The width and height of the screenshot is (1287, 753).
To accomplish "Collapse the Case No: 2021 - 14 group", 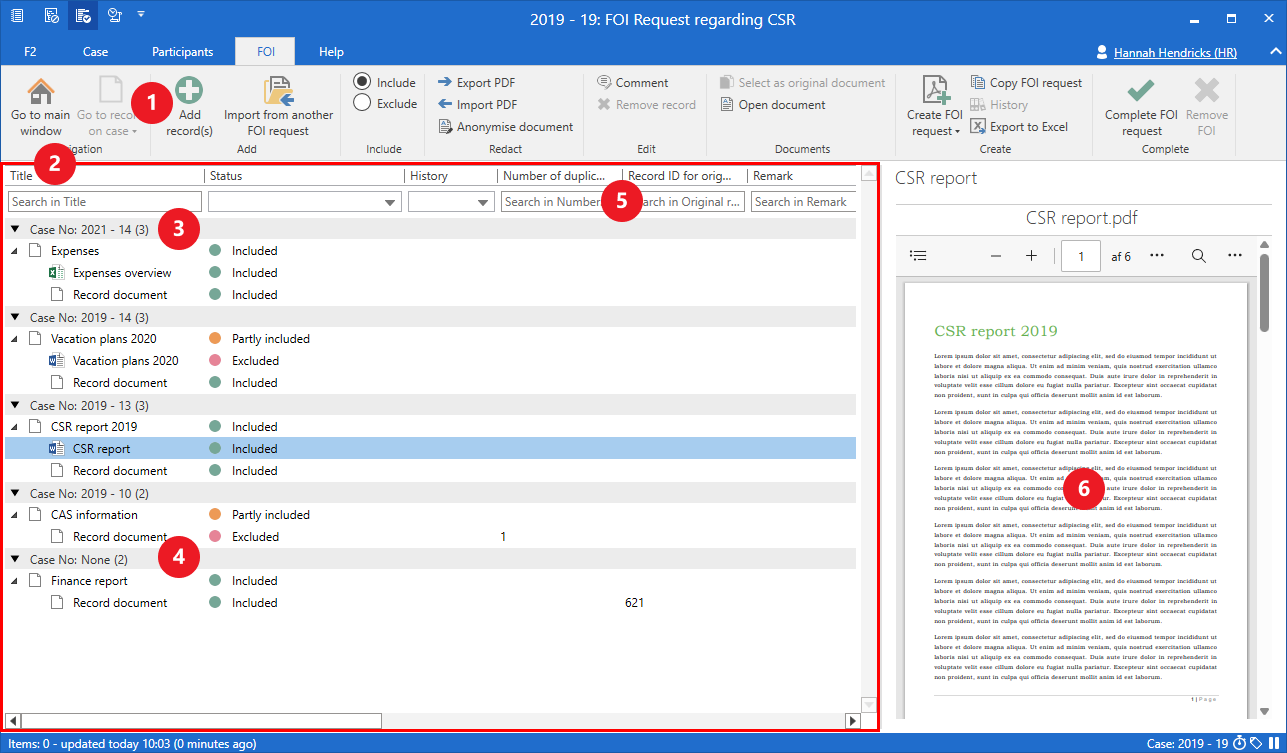I will [16, 230].
